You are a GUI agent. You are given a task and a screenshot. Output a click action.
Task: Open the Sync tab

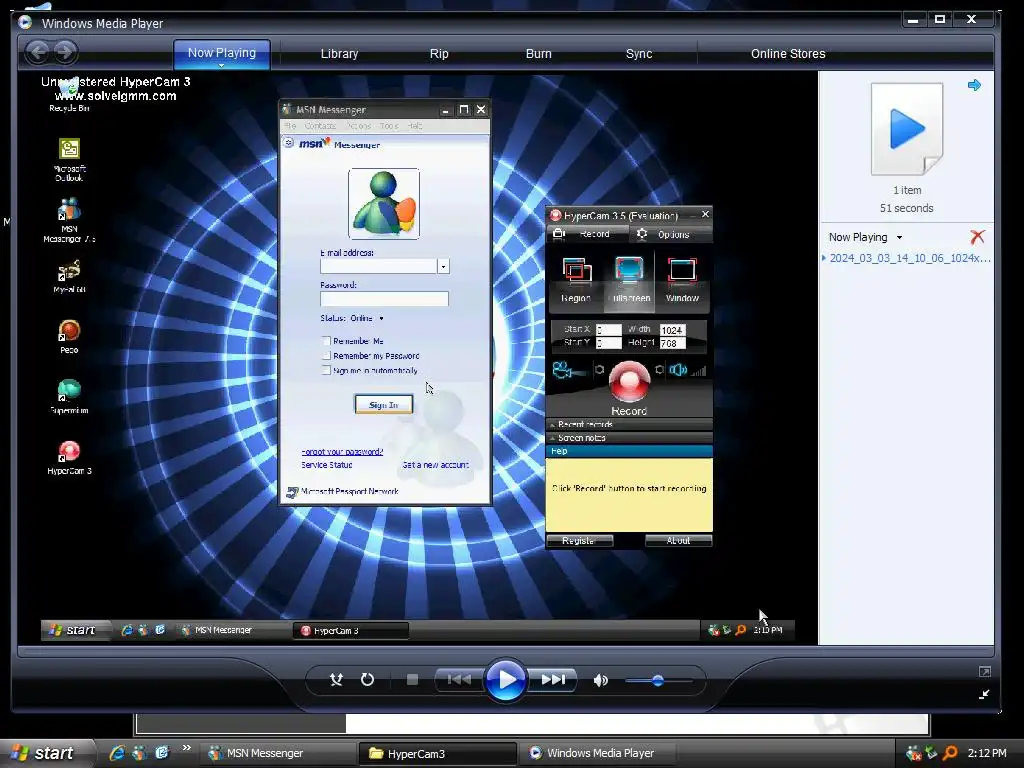pyautogui.click(x=639, y=54)
